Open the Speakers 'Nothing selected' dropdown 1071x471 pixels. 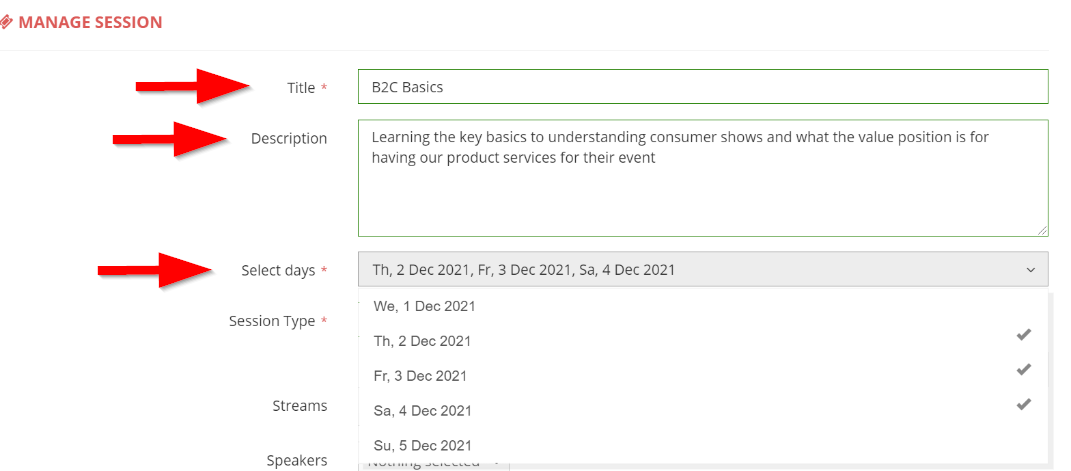point(434,464)
